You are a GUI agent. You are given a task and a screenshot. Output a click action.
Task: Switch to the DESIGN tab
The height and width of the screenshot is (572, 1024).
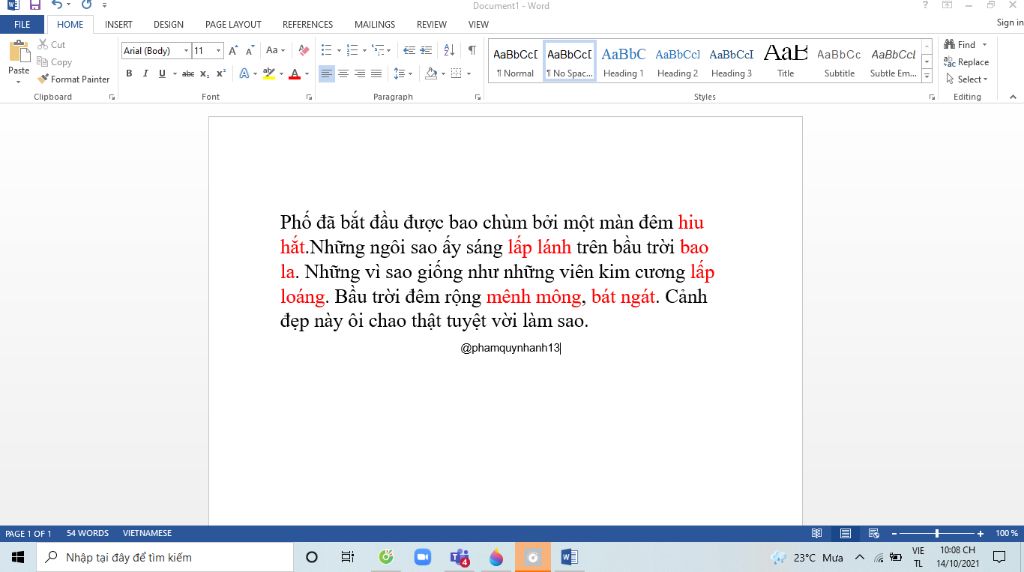168,25
